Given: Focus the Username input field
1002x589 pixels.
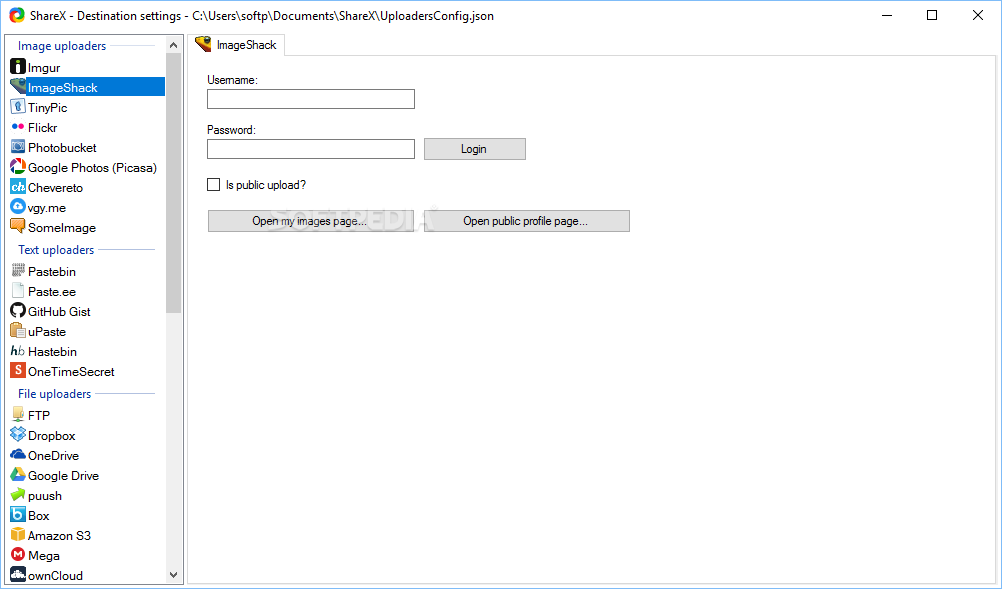Looking at the screenshot, I should click(x=311, y=99).
